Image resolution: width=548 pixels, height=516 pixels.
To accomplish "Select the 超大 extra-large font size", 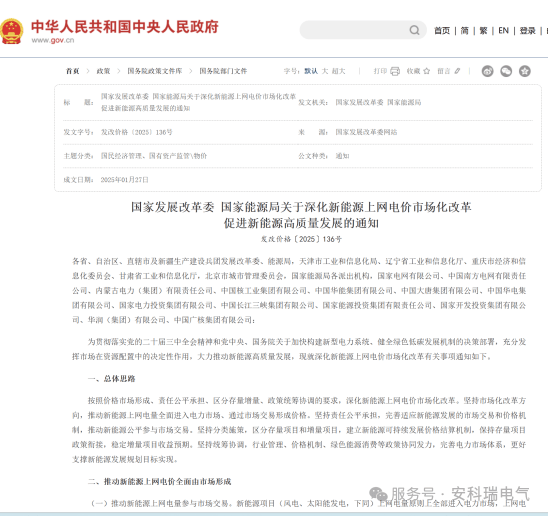I will pos(339,71).
